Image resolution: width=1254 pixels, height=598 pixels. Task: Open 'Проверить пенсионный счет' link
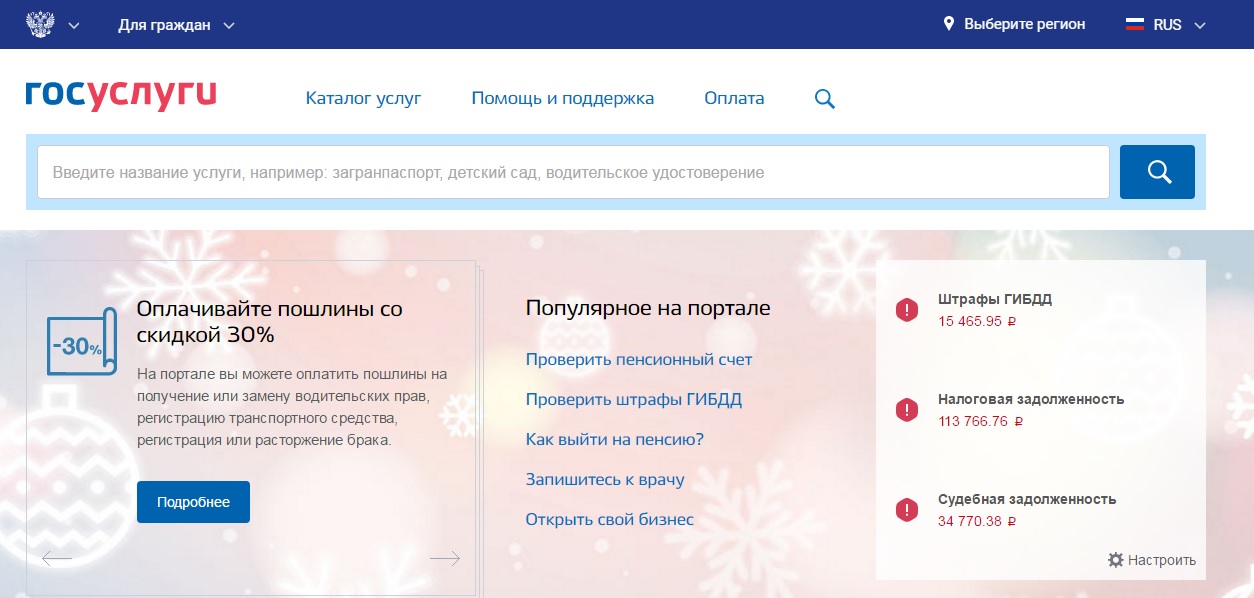coord(639,359)
